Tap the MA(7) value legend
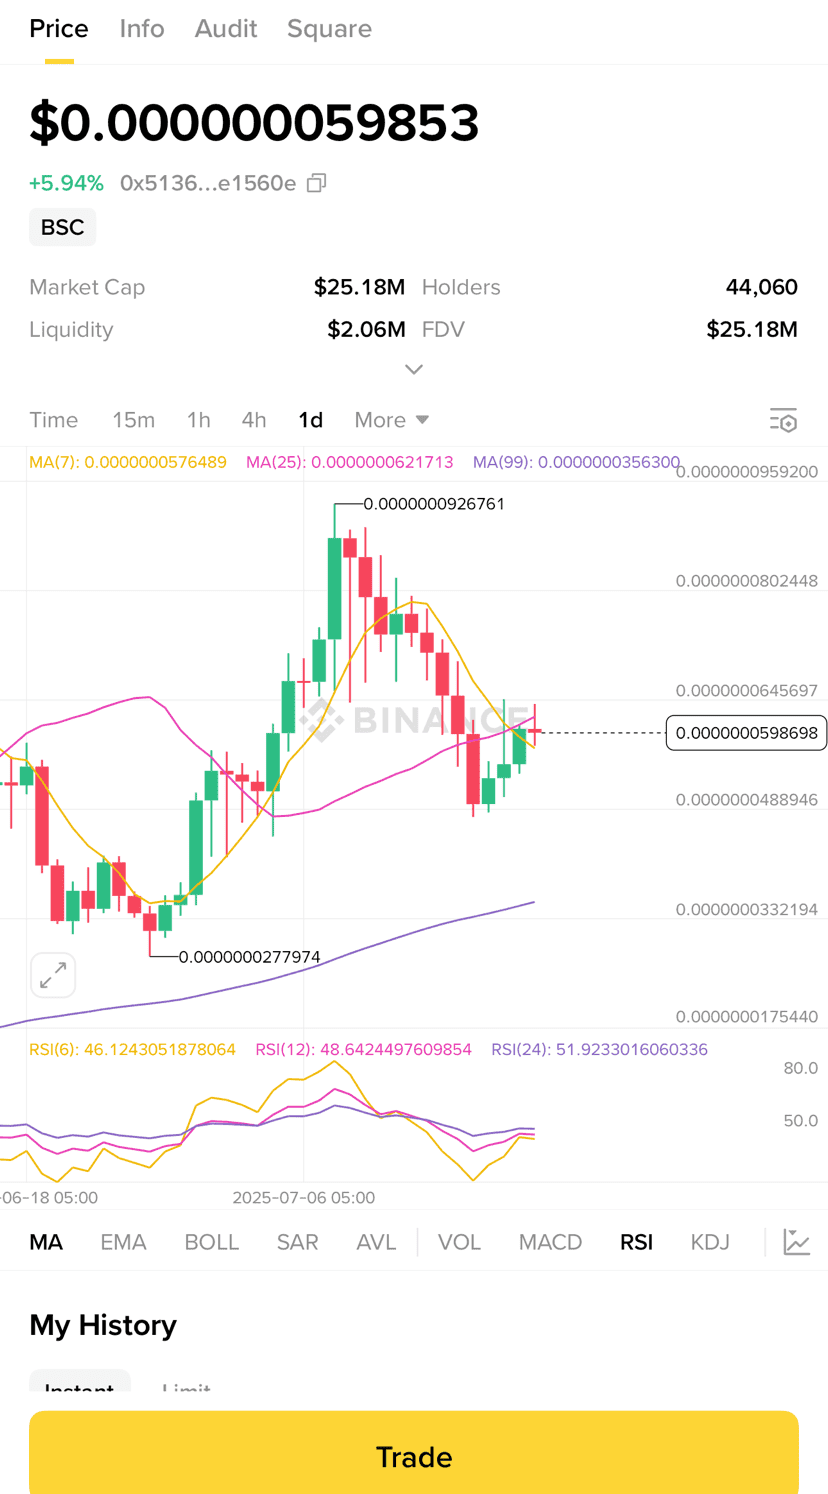 [x=128, y=462]
